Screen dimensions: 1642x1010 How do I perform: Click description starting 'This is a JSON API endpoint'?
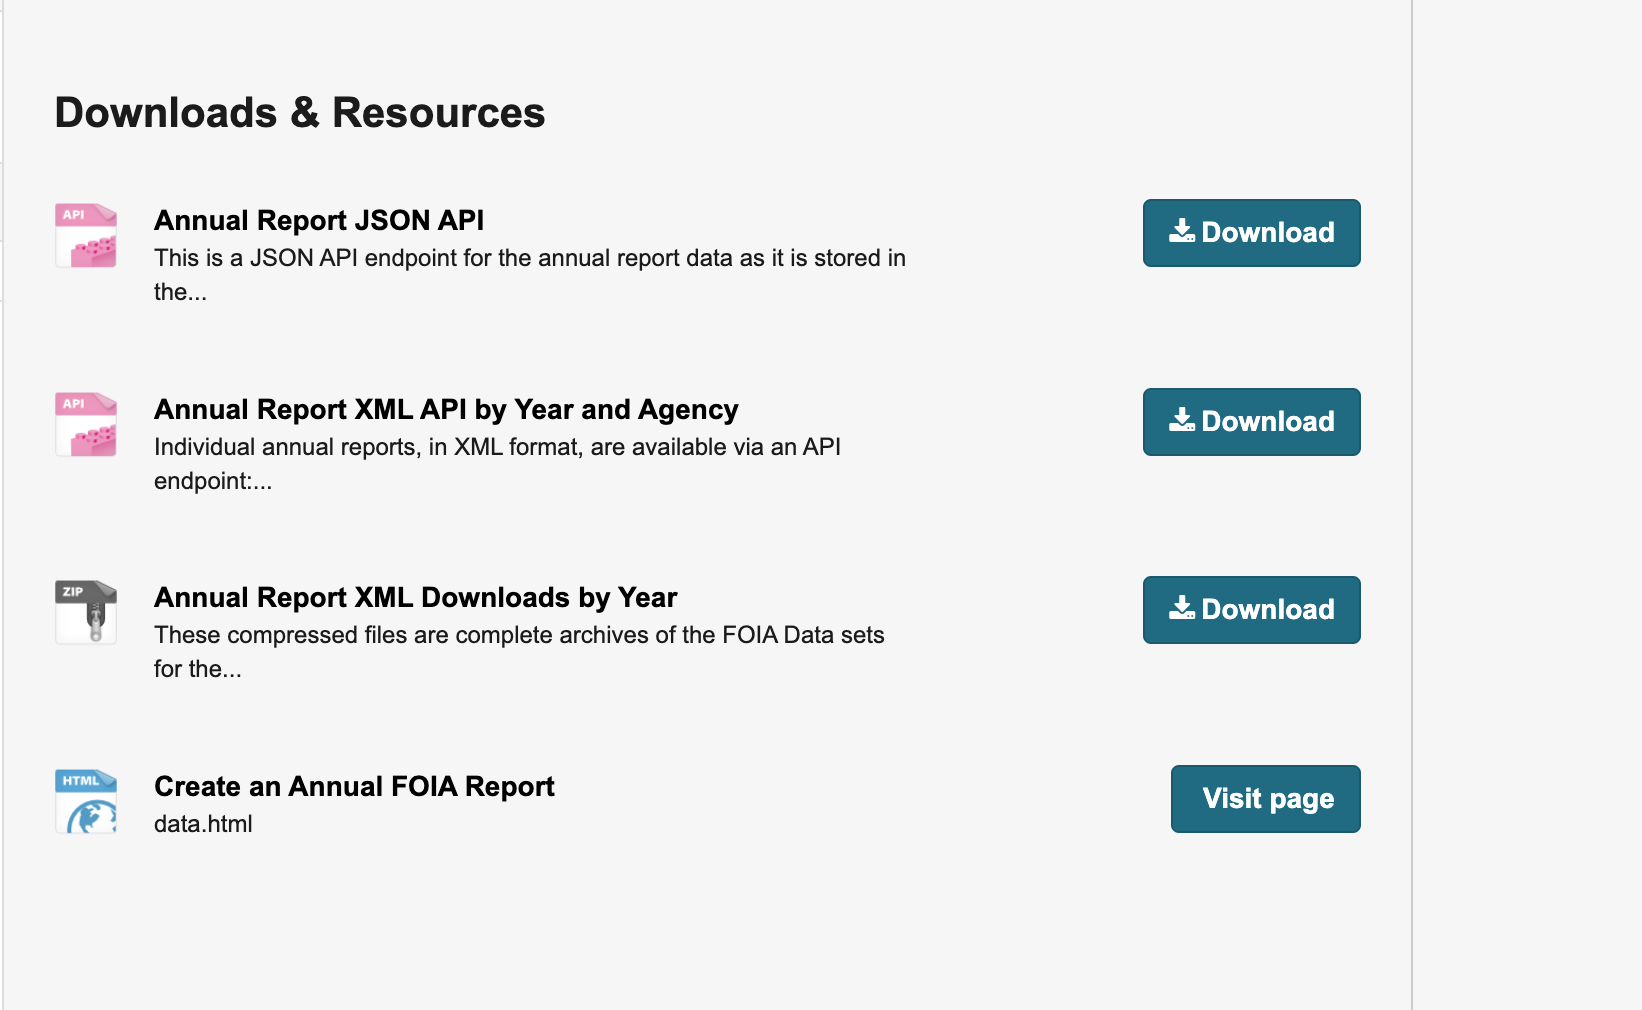[530, 275]
